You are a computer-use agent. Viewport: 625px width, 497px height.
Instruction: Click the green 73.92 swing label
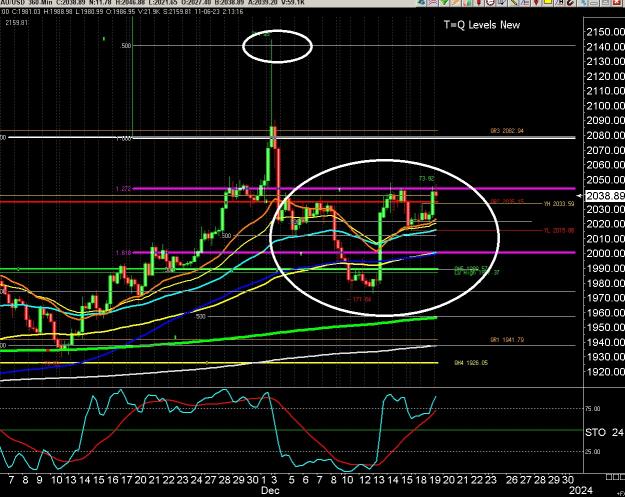tap(426, 179)
